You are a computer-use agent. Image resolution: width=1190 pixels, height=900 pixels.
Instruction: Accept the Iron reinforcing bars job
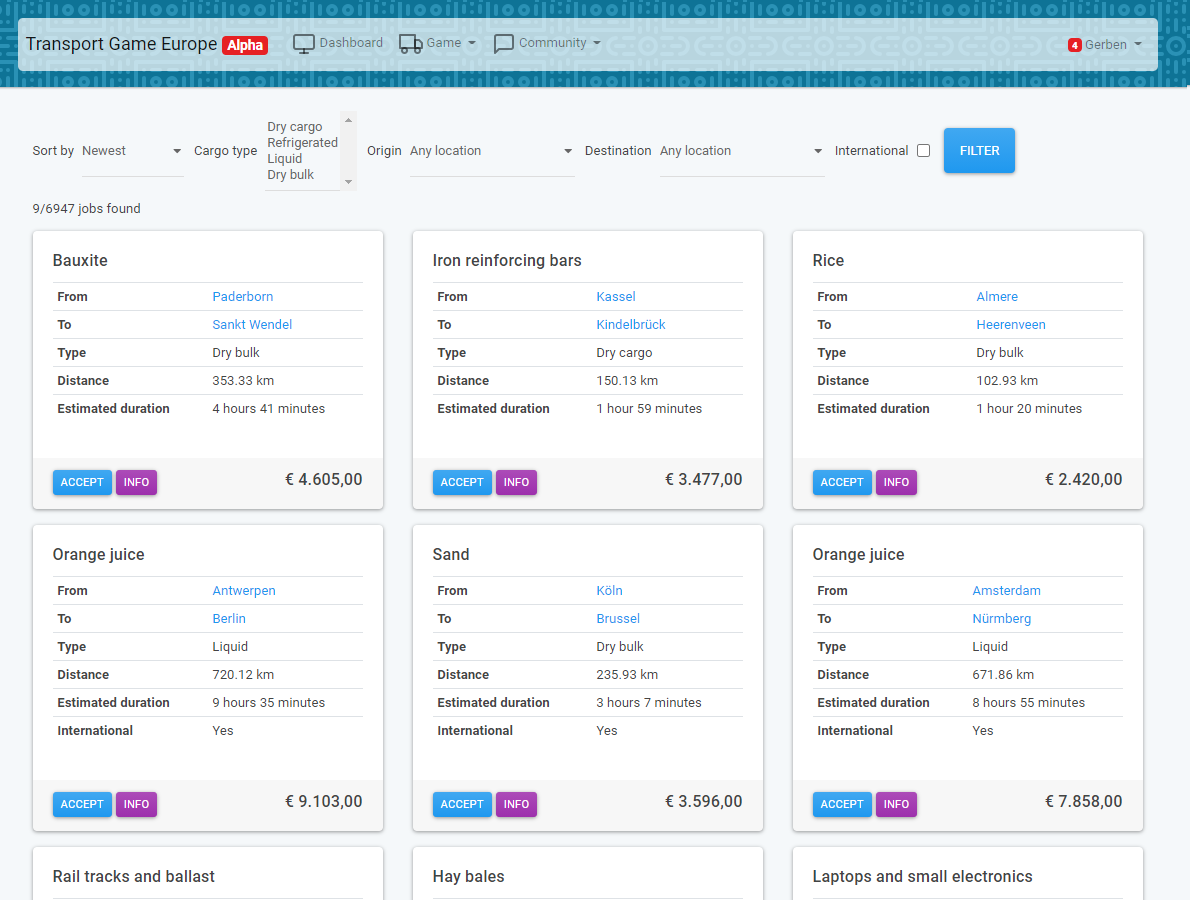coord(462,482)
